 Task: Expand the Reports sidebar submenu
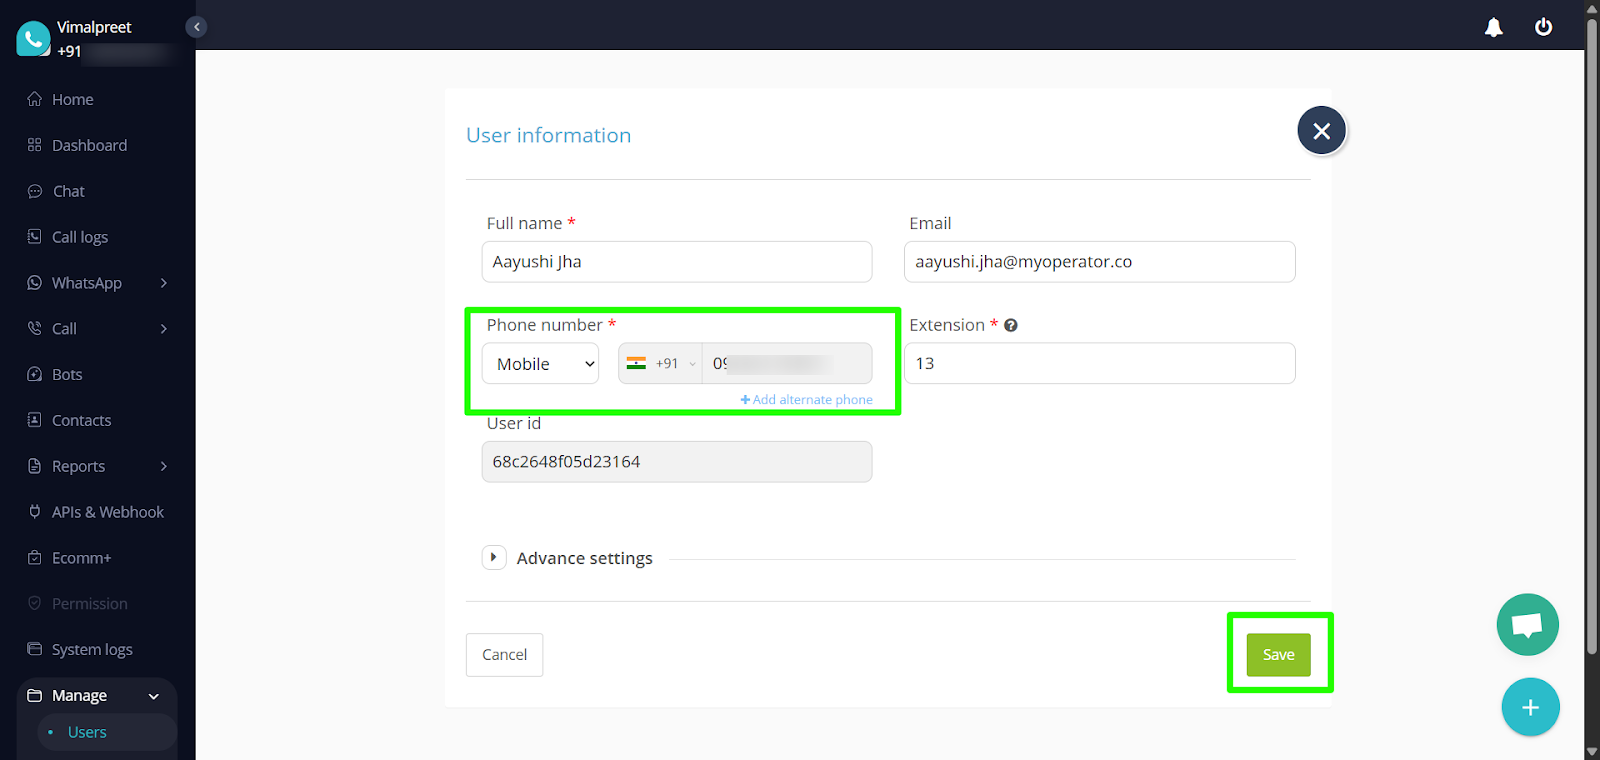click(x=163, y=466)
